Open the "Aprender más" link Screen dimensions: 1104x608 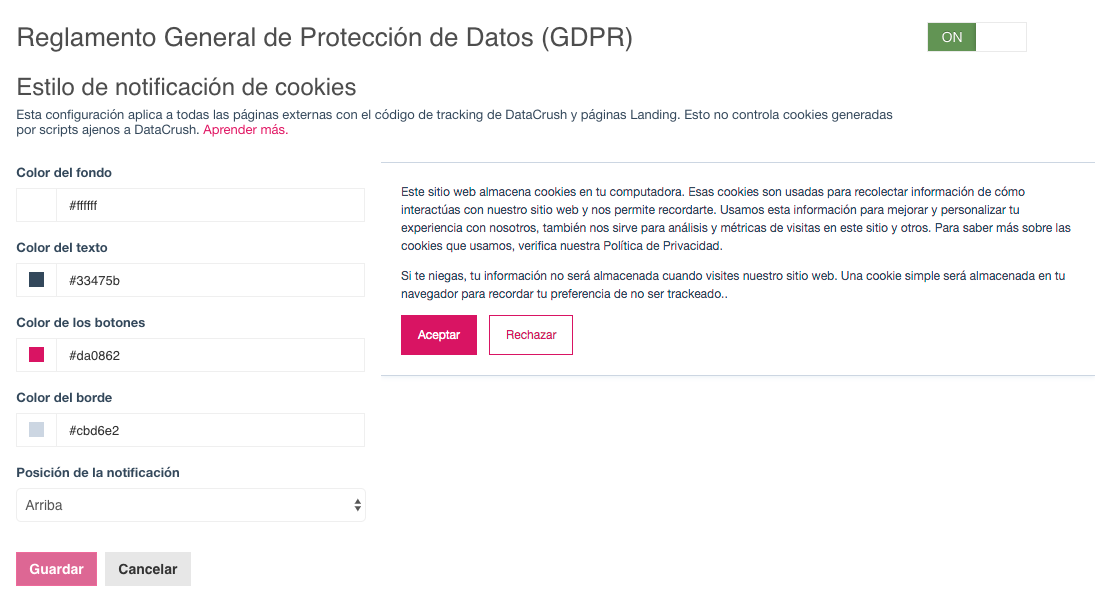[x=244, y=129]
